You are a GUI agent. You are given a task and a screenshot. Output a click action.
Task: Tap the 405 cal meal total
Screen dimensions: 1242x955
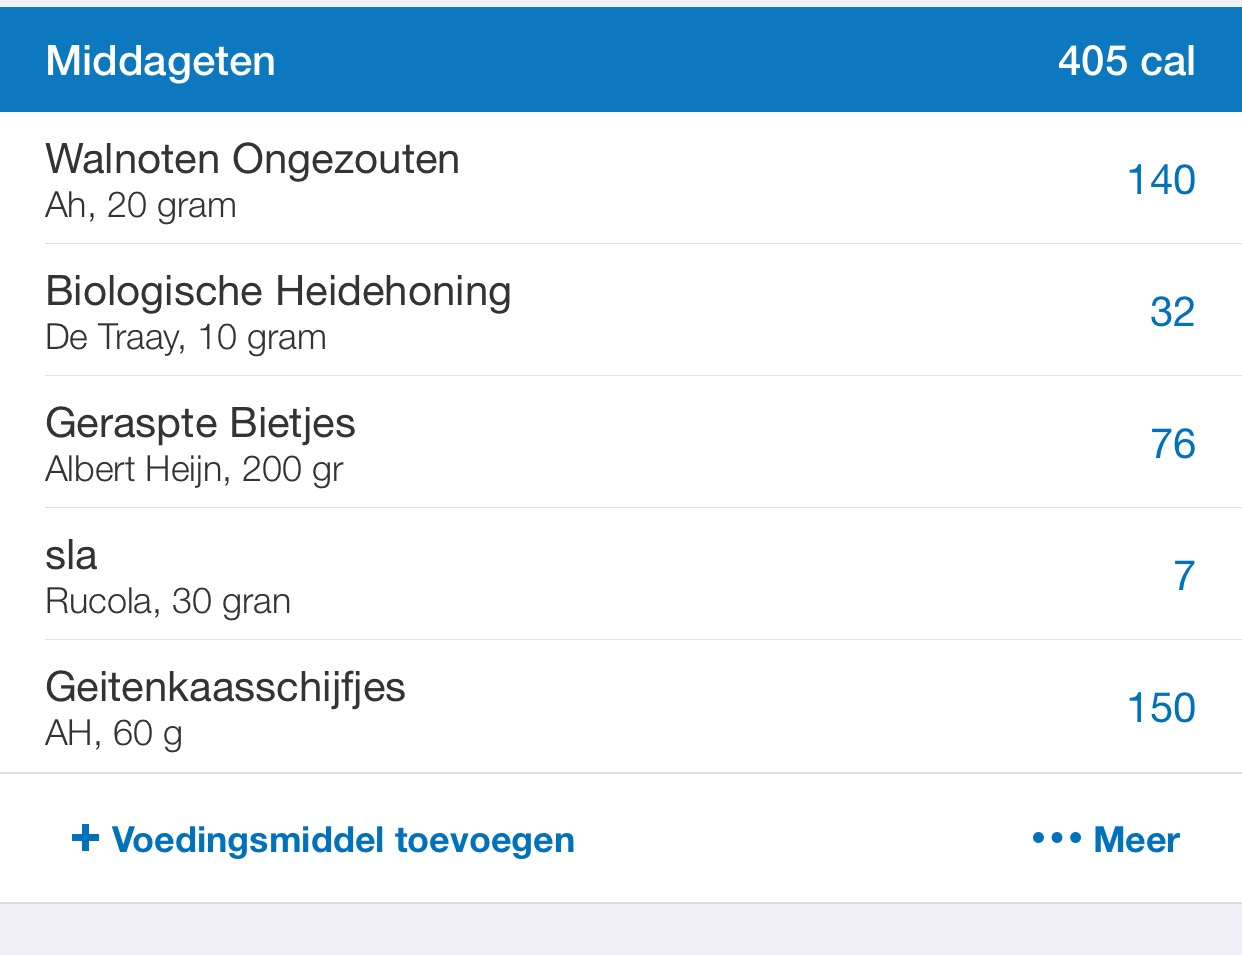[x=1126, y=61]
